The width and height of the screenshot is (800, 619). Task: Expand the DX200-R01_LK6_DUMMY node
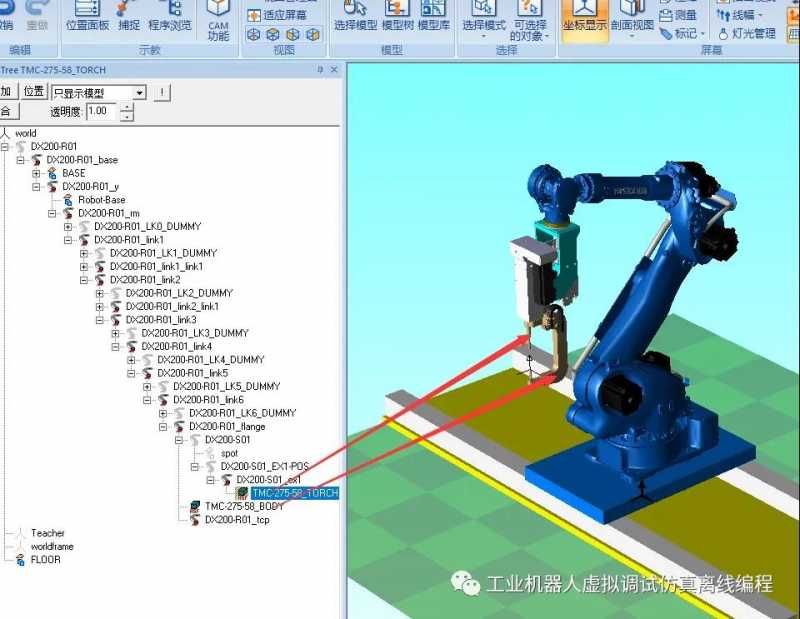coord(163,413)
